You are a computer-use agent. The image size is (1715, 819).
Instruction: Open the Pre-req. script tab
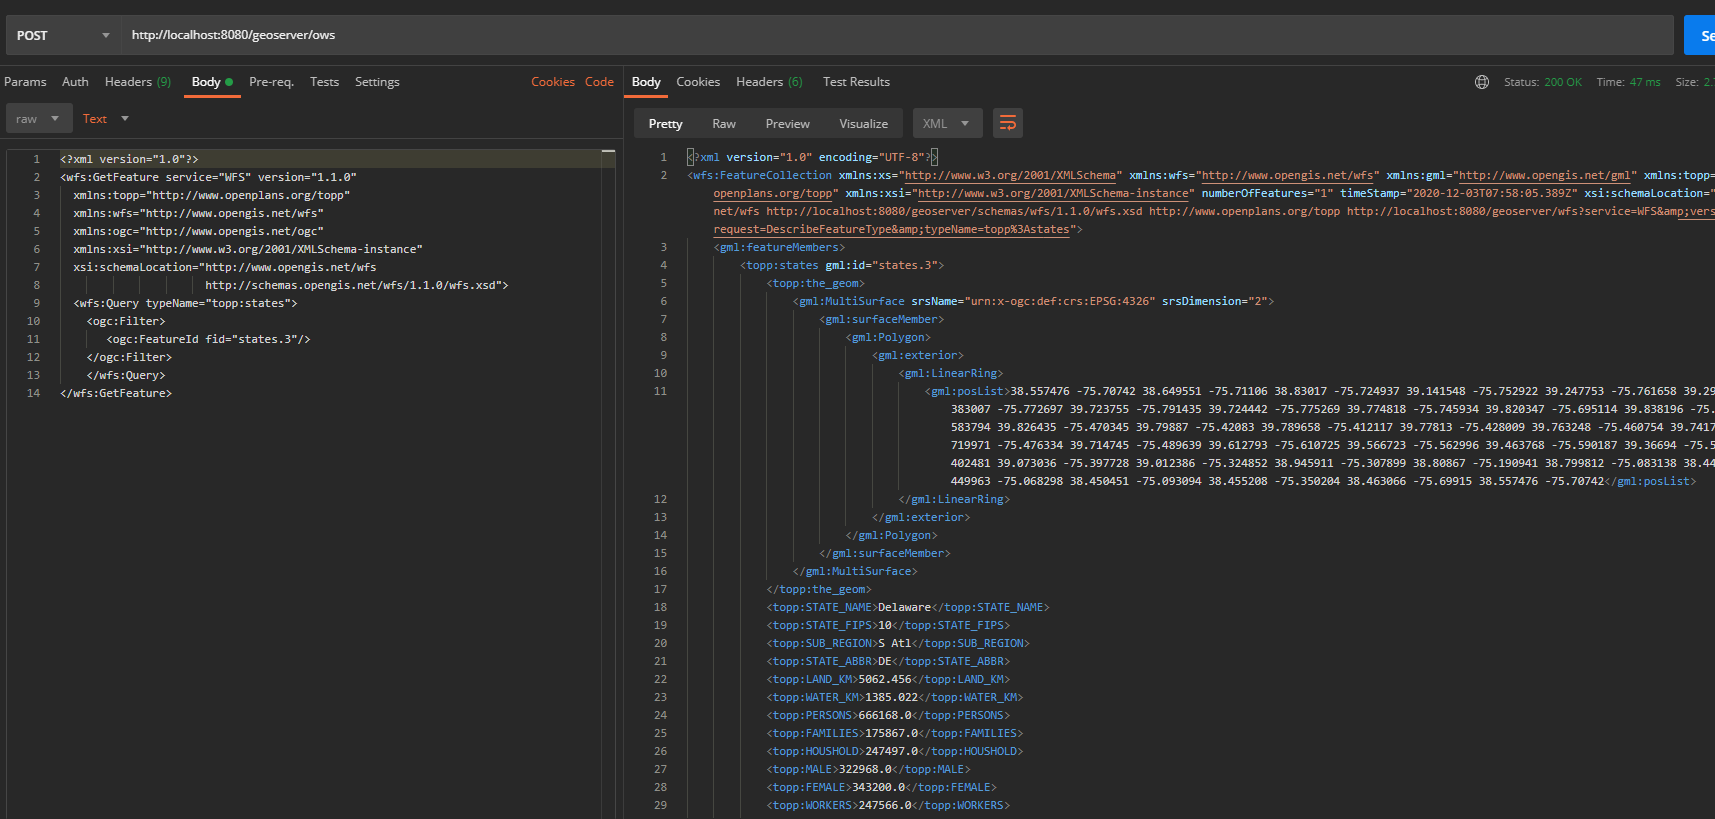(x=271, y=82)
